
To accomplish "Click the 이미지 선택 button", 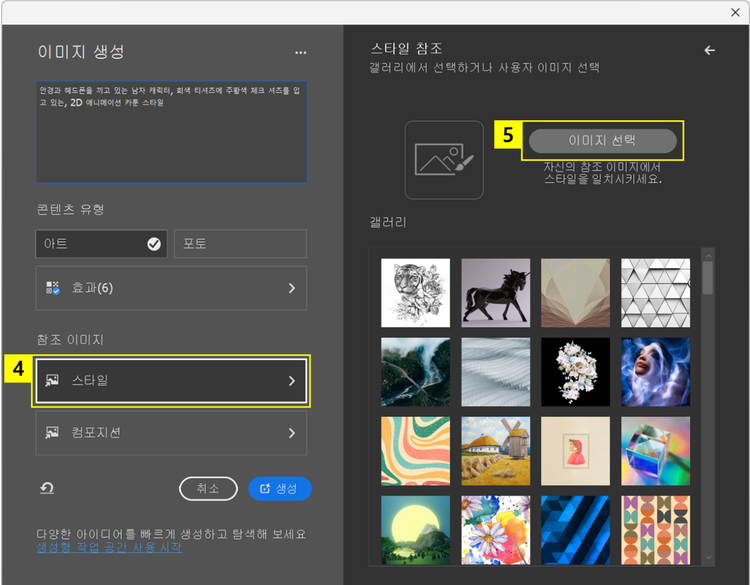I will point(602,141).
